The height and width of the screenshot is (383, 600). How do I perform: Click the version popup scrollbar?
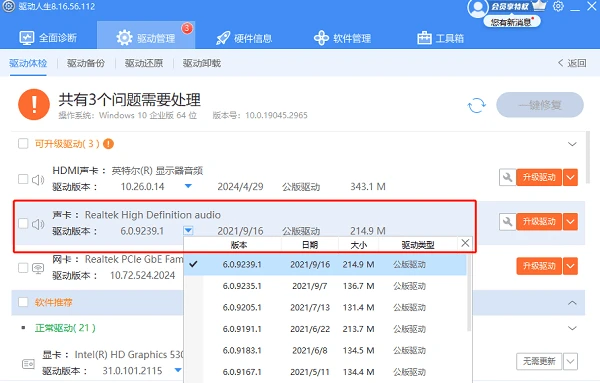469,293
